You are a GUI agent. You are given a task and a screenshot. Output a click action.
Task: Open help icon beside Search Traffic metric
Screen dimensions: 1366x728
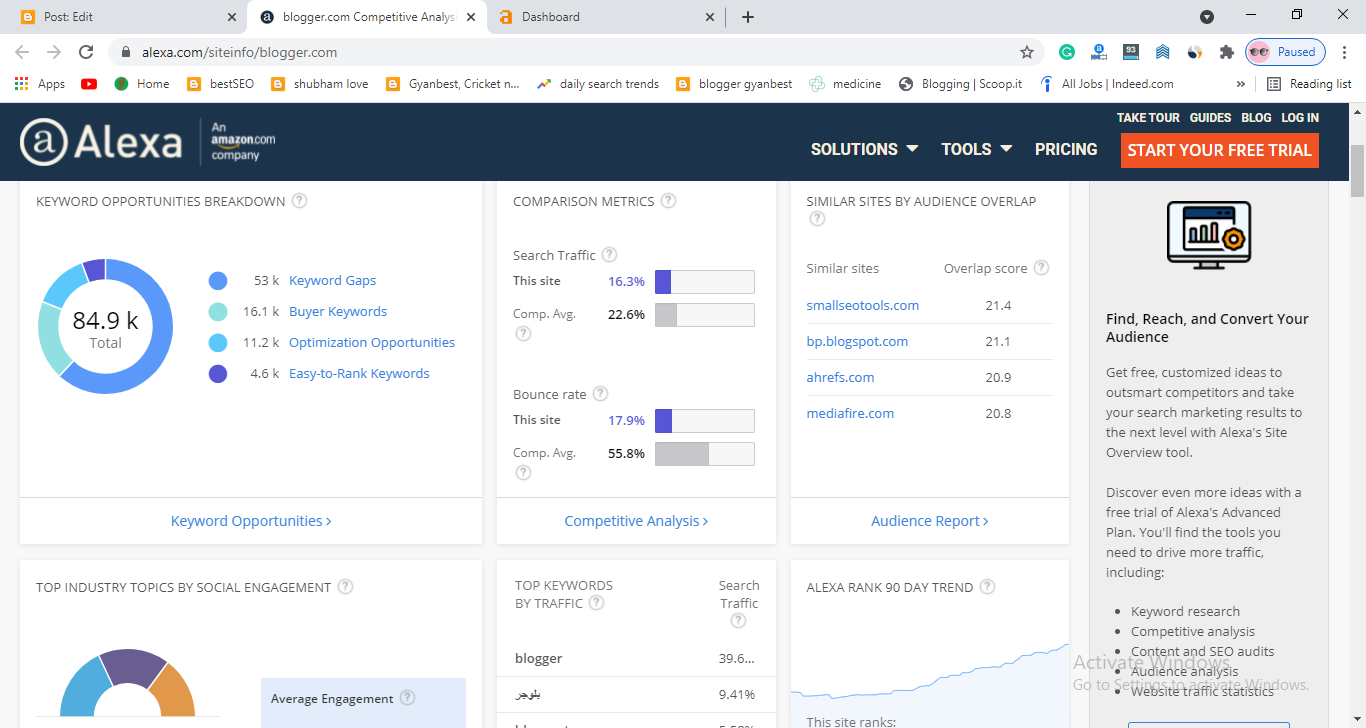[609, 255]
